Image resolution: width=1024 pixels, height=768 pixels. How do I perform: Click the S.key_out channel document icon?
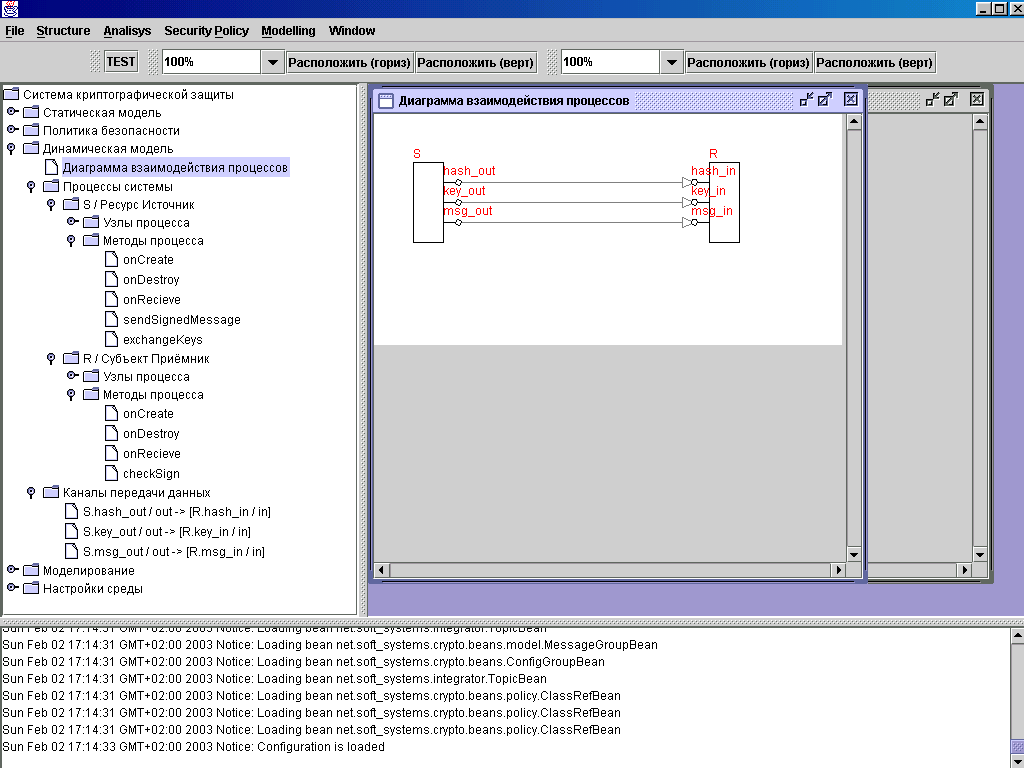click(71, 532)
